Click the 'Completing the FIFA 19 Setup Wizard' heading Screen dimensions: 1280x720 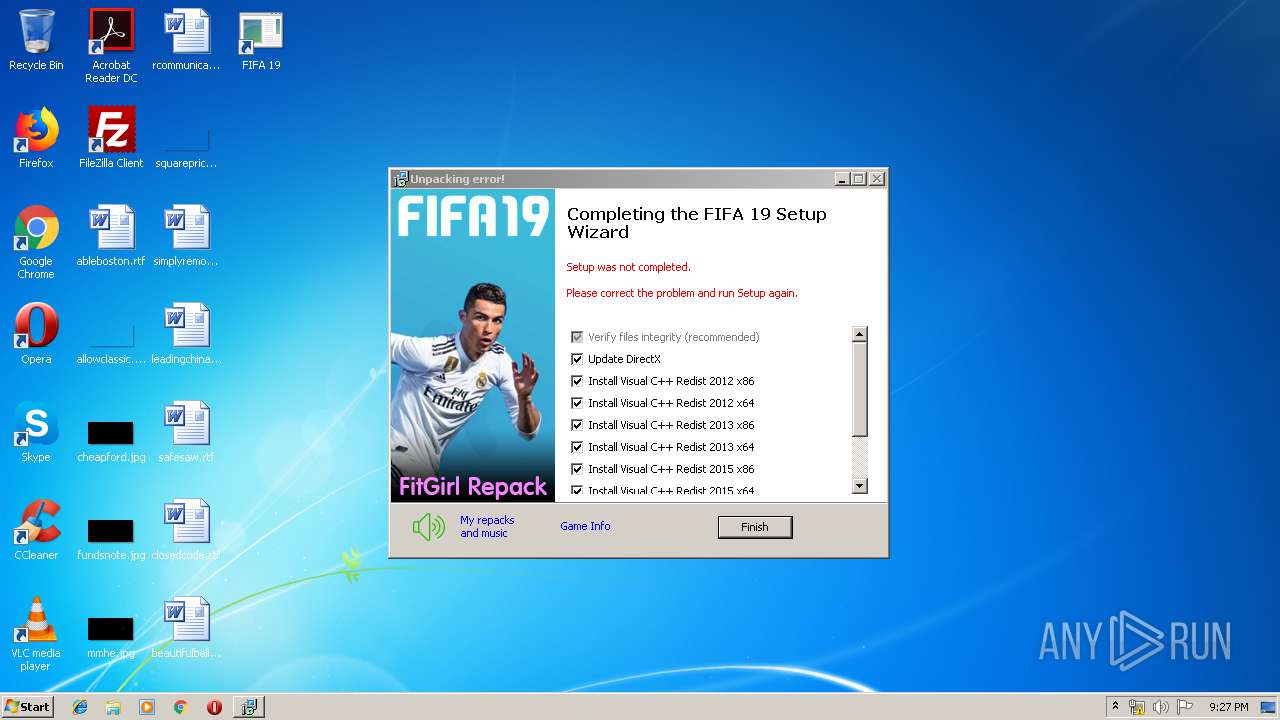[697, 223]
